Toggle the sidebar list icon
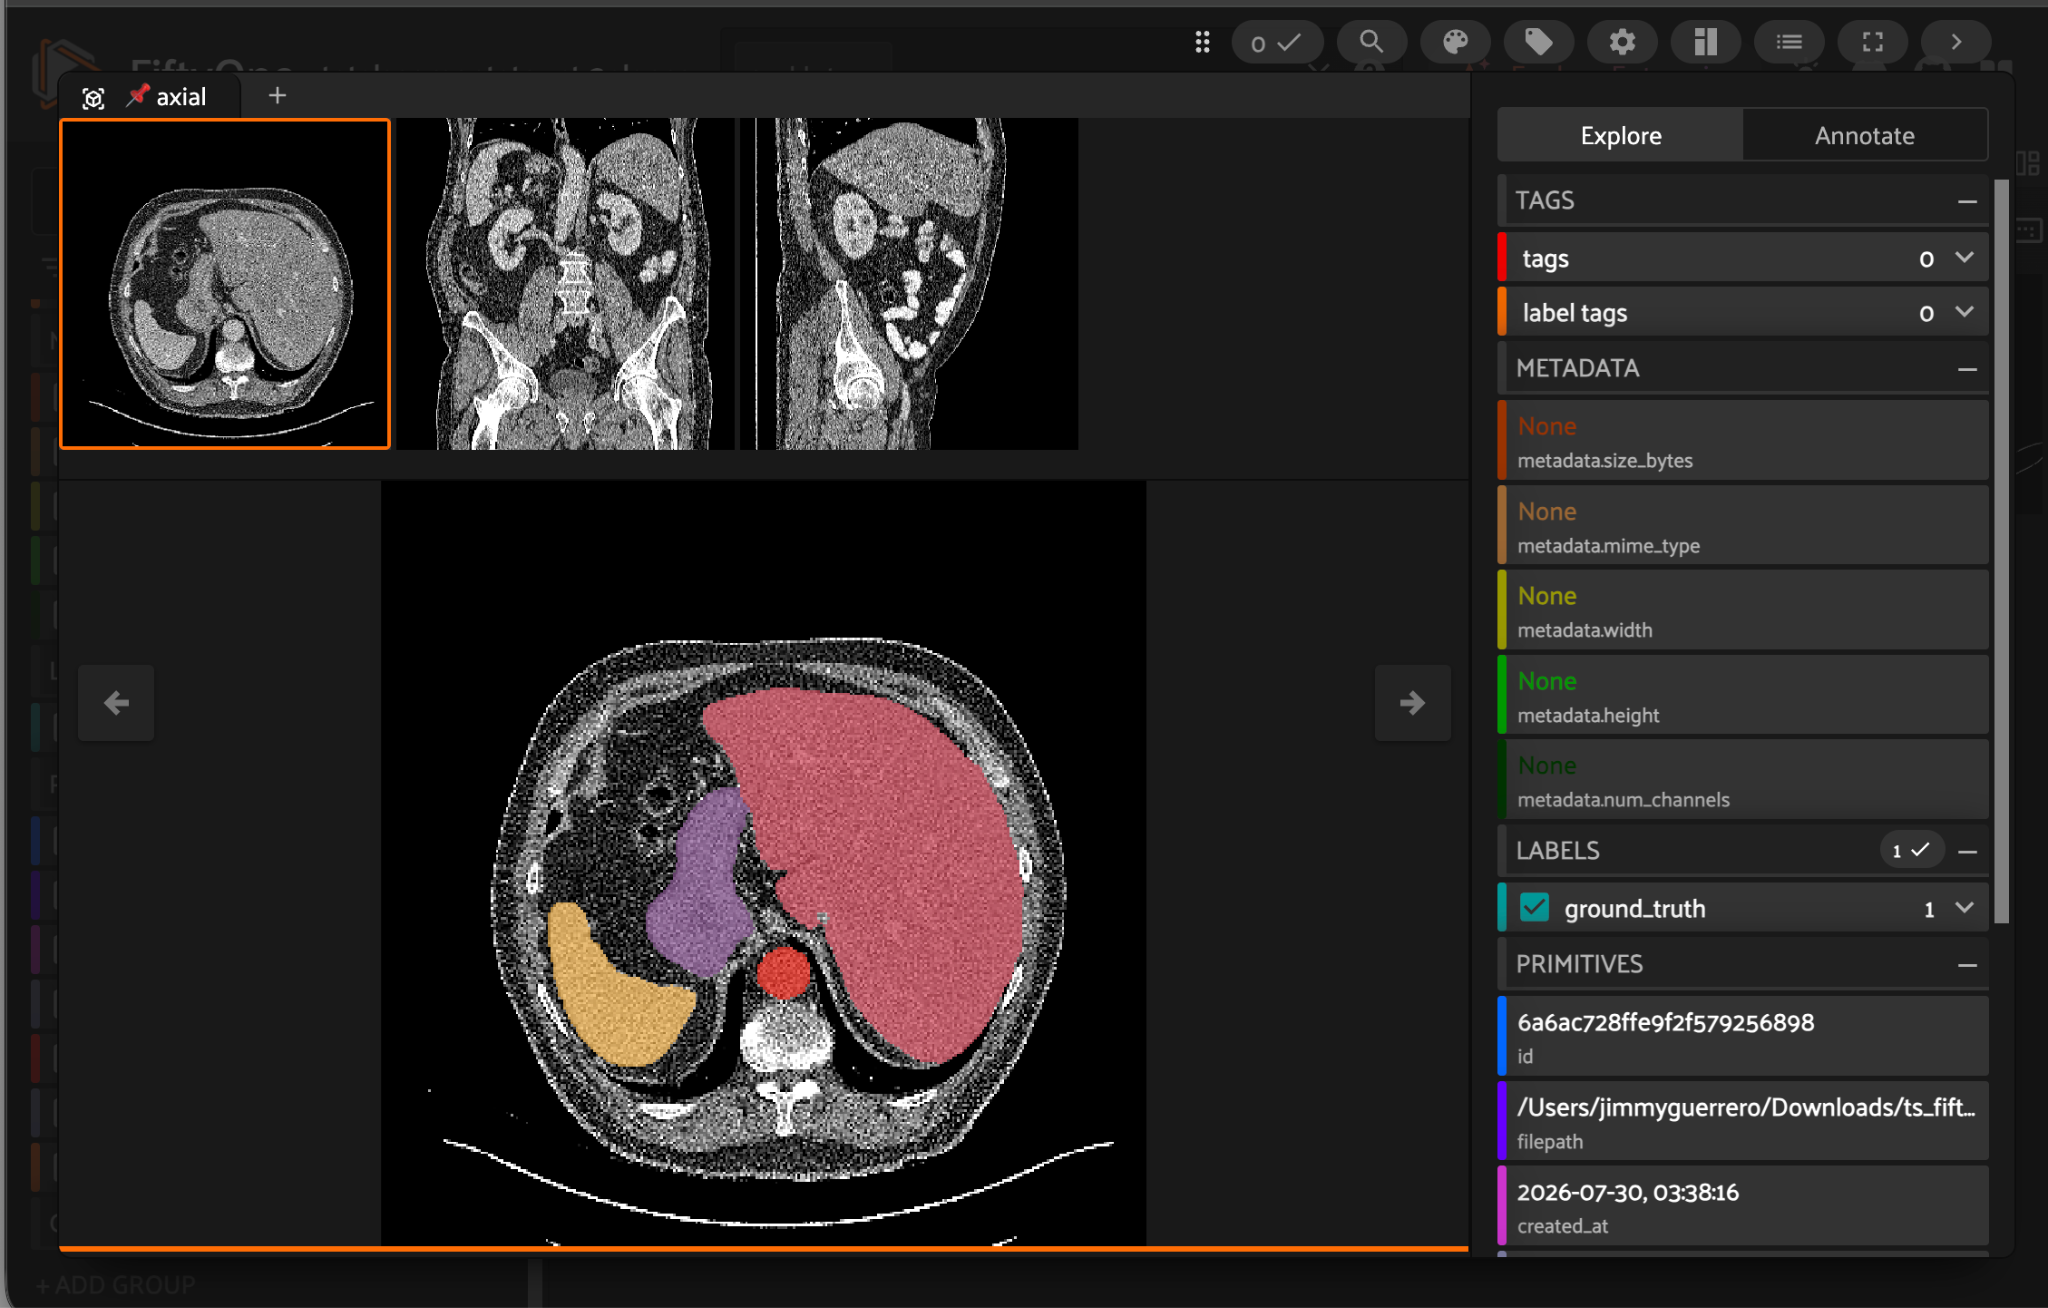This screenshot has height=1308, width=2048. [1789, 42]
